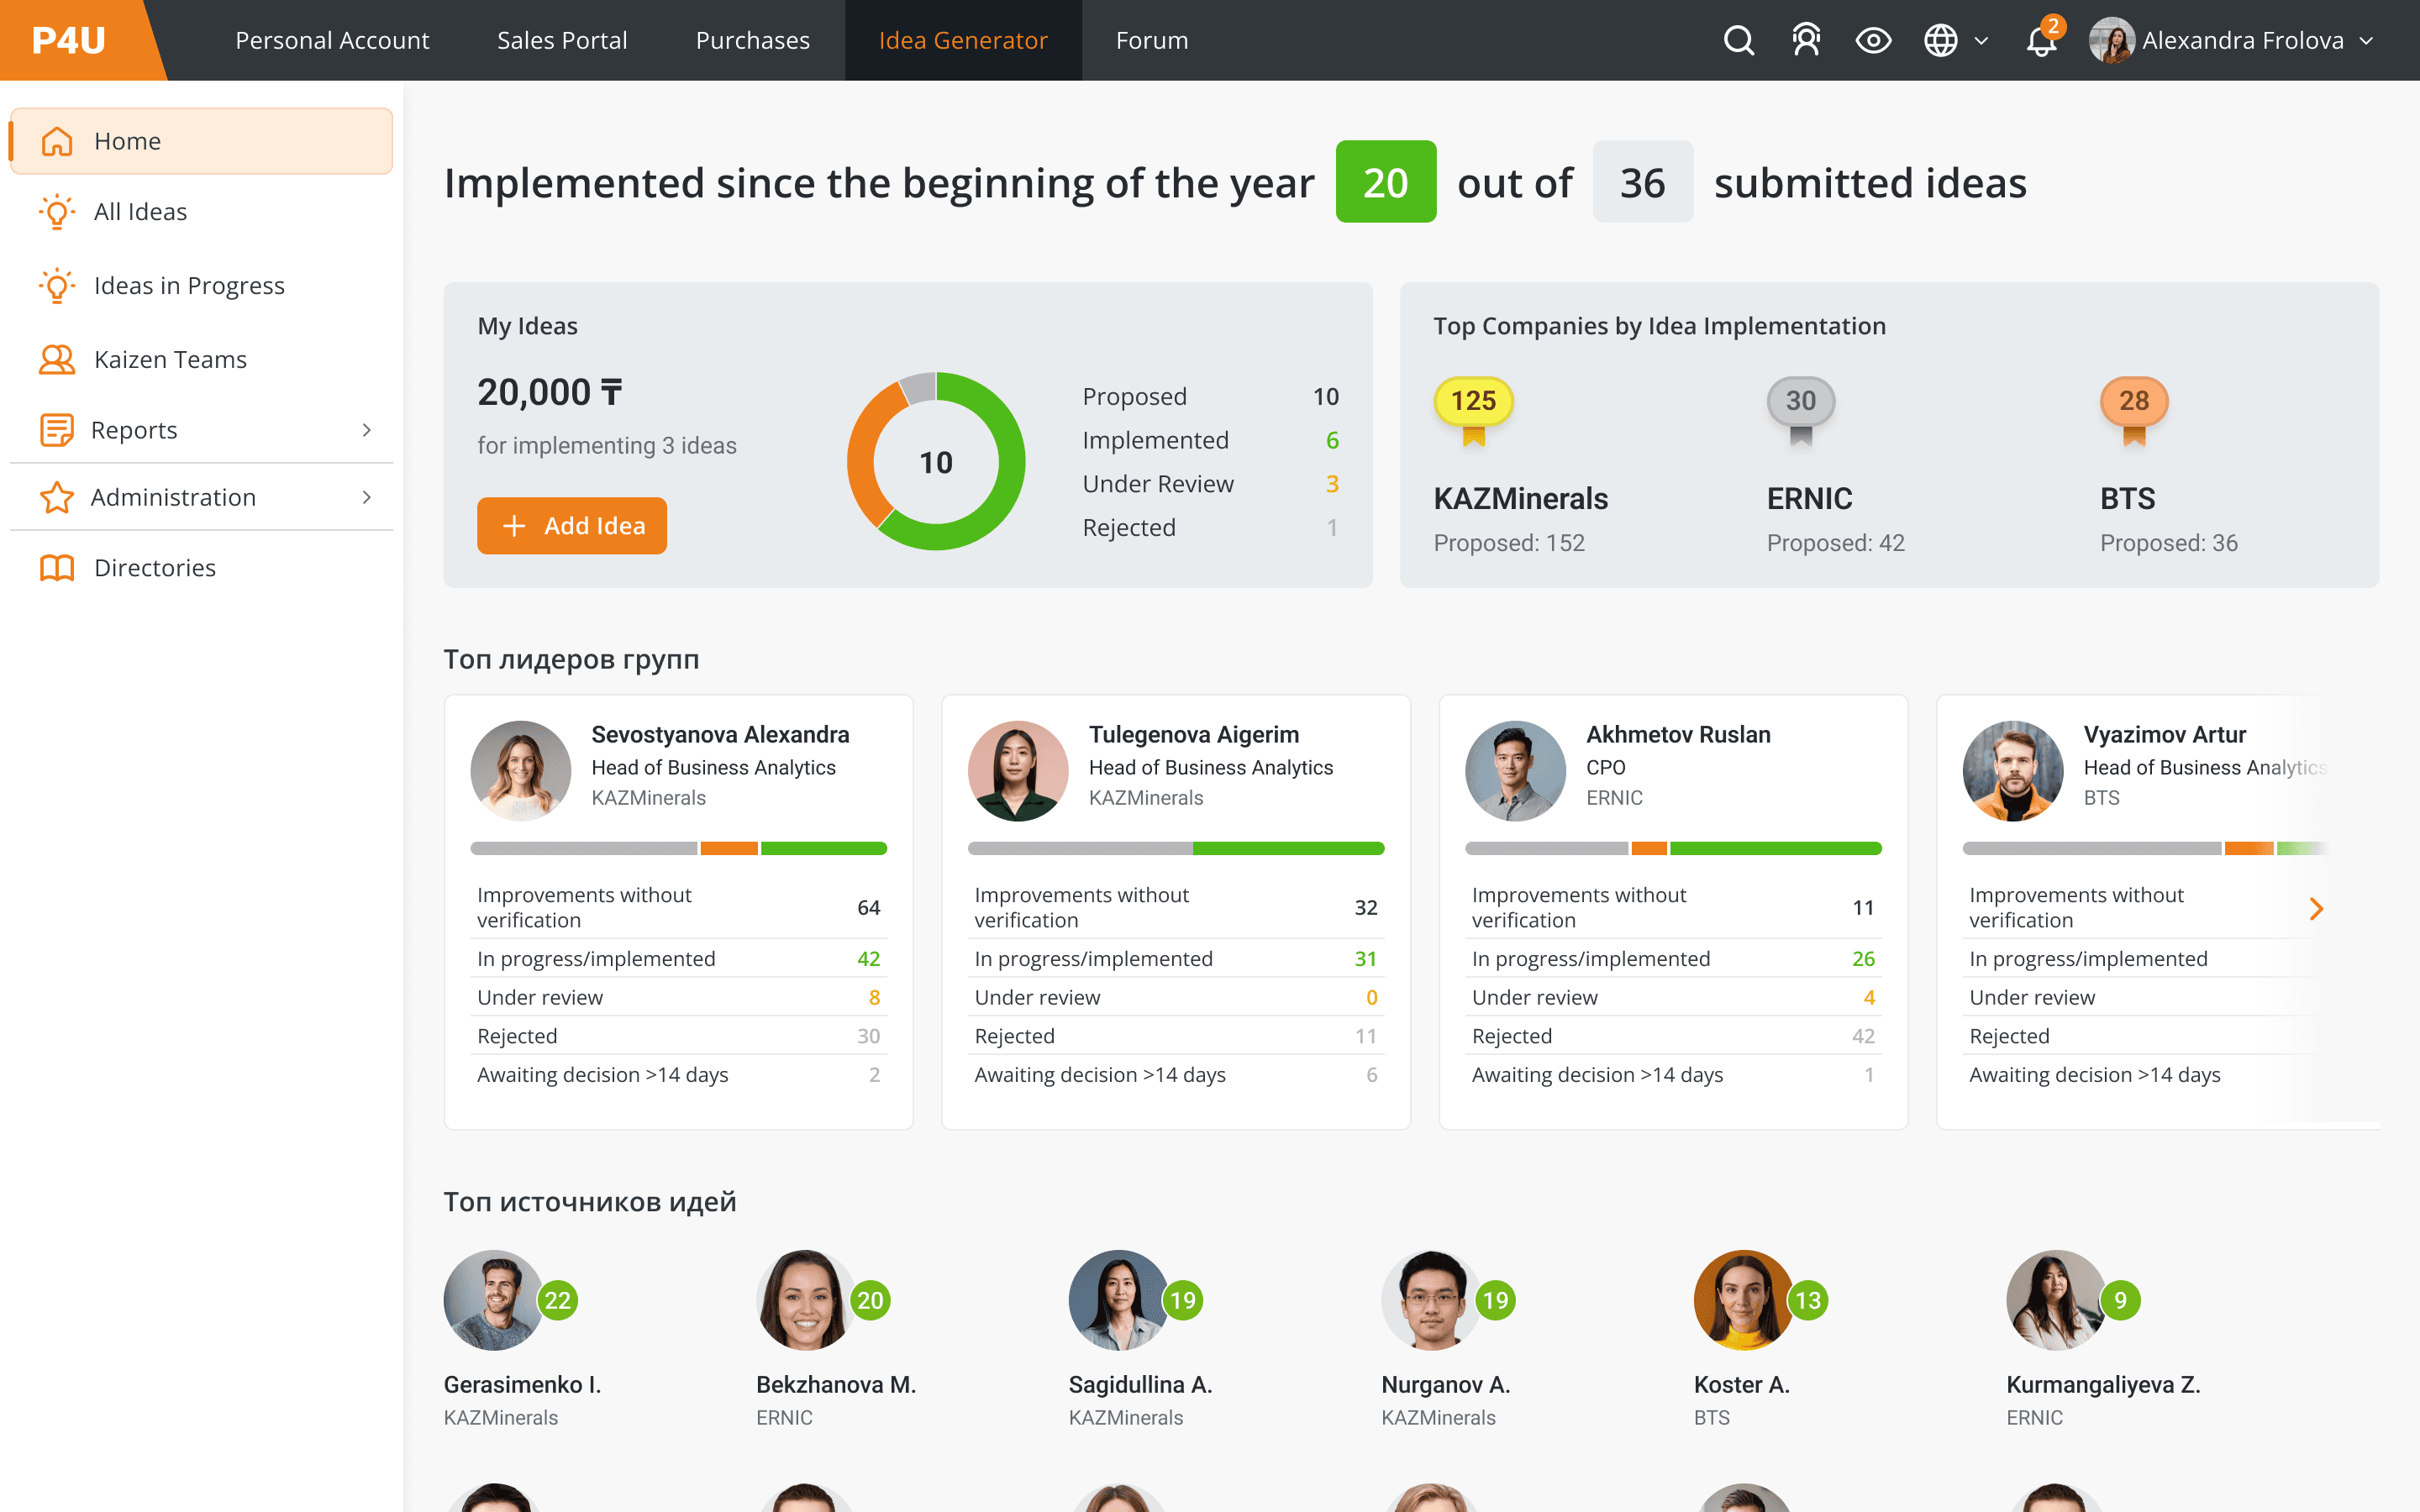Click the P4U logo
This screenshot has width=2420, height=1512.
(69, 40)
